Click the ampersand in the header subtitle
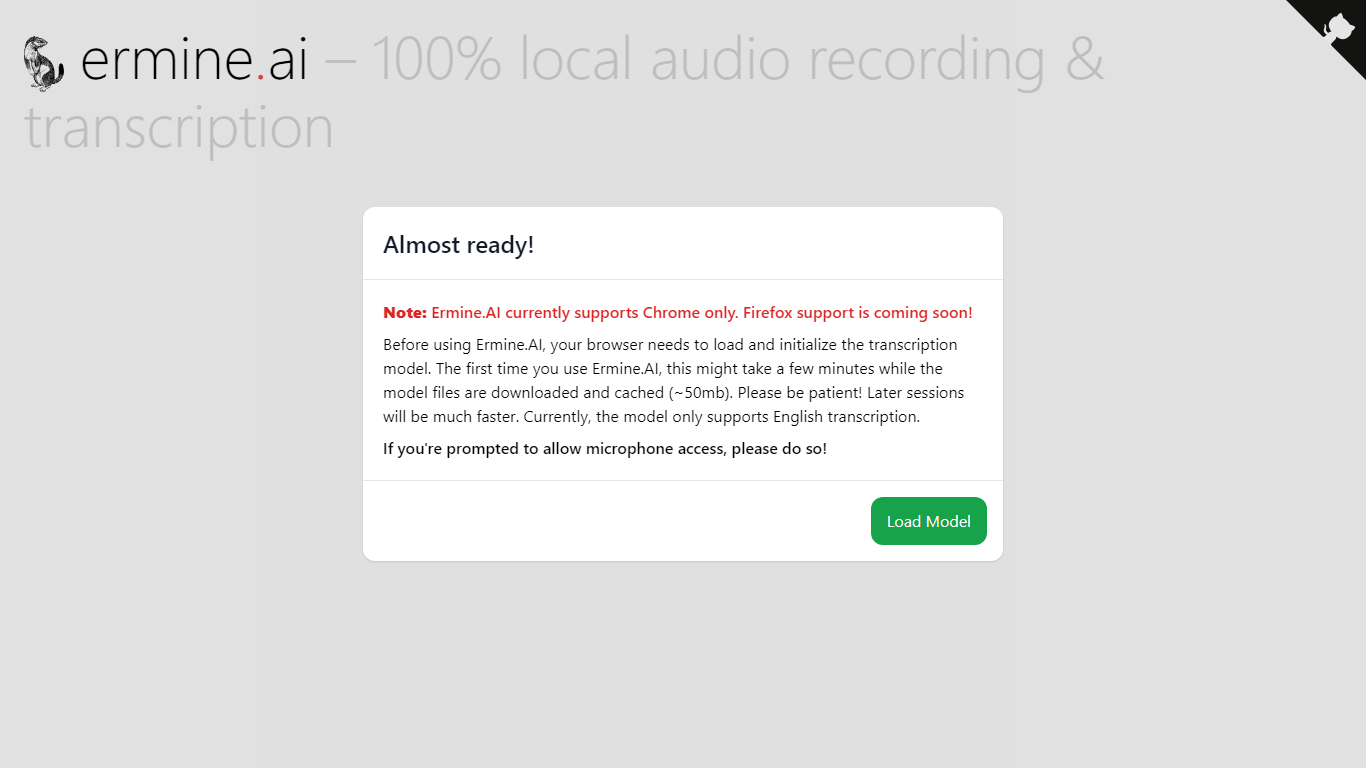The image size is (1366, 768). click(x=1085, y=59)
